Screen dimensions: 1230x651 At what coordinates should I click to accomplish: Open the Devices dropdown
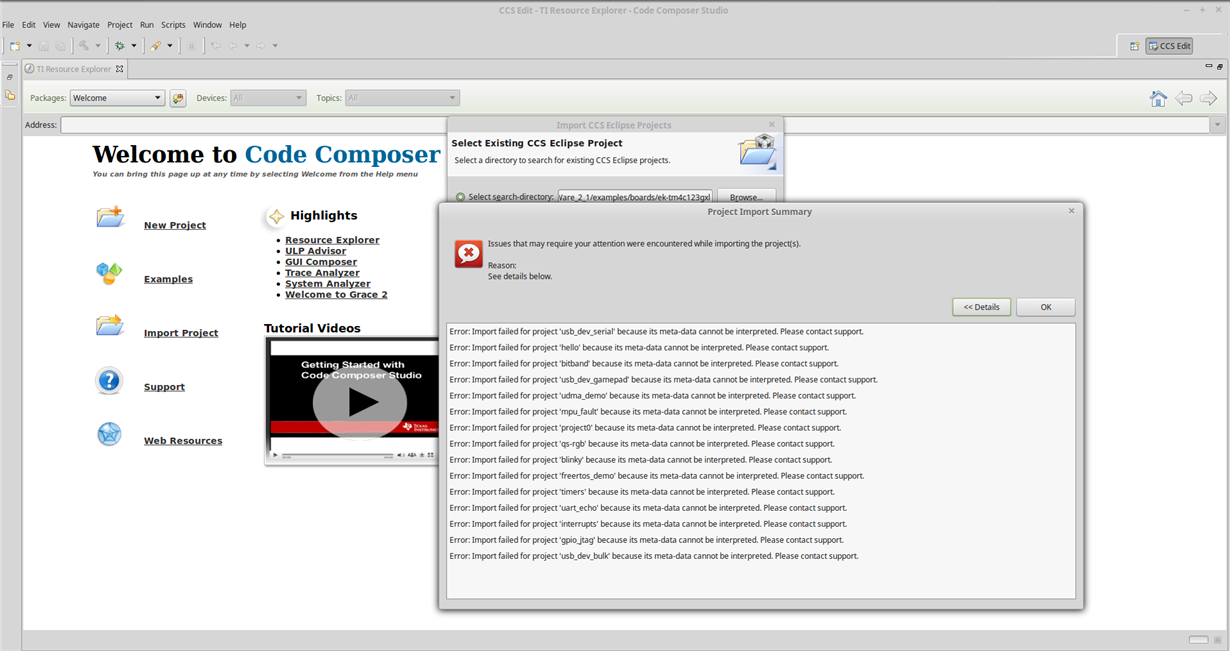268,98
